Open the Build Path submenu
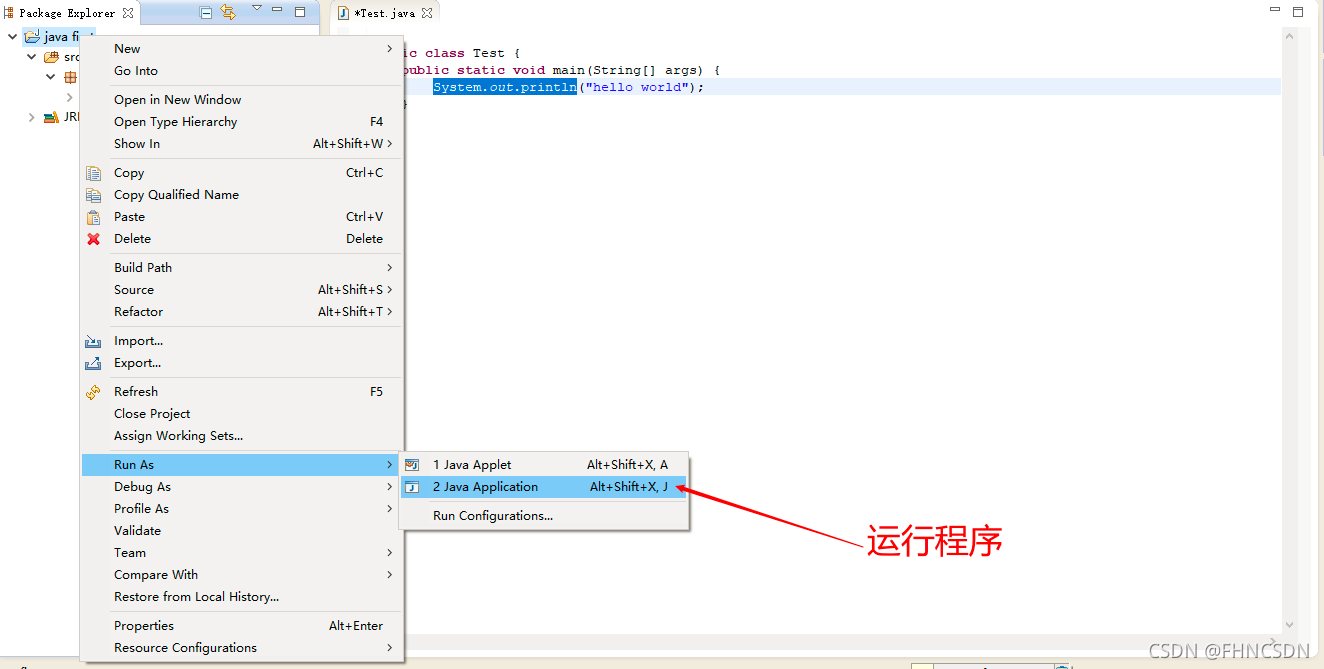Viewport: 1324px width, 669px height. (242, 267)
